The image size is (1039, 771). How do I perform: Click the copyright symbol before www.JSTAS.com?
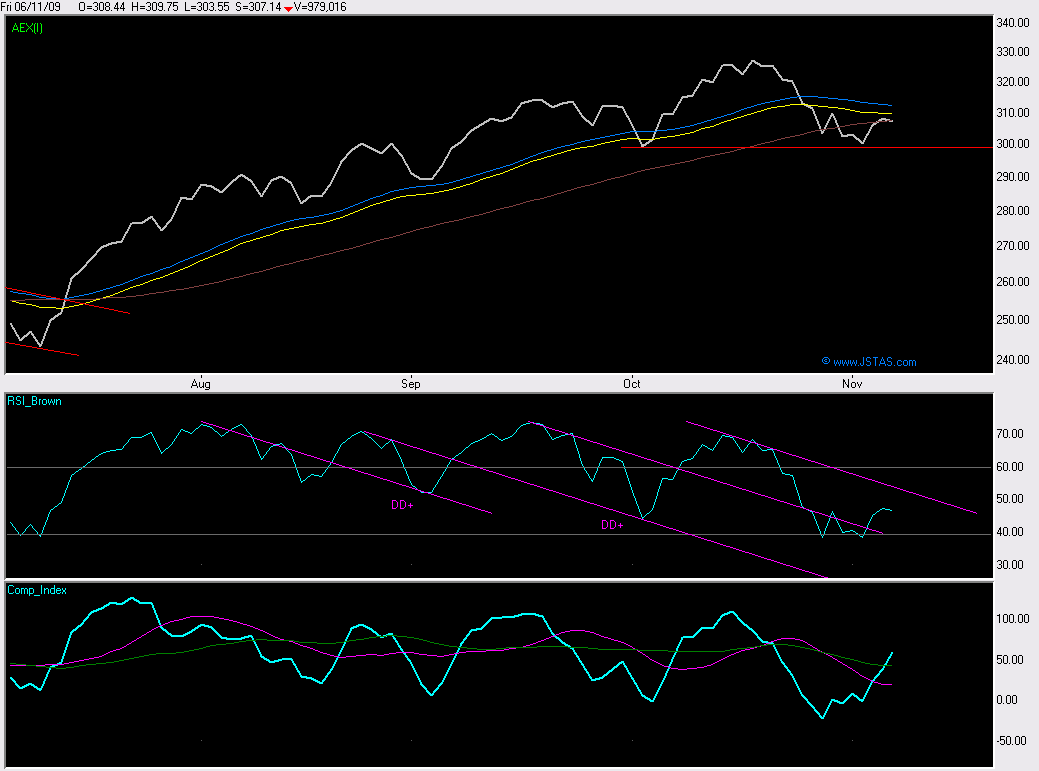coord(825,362)
